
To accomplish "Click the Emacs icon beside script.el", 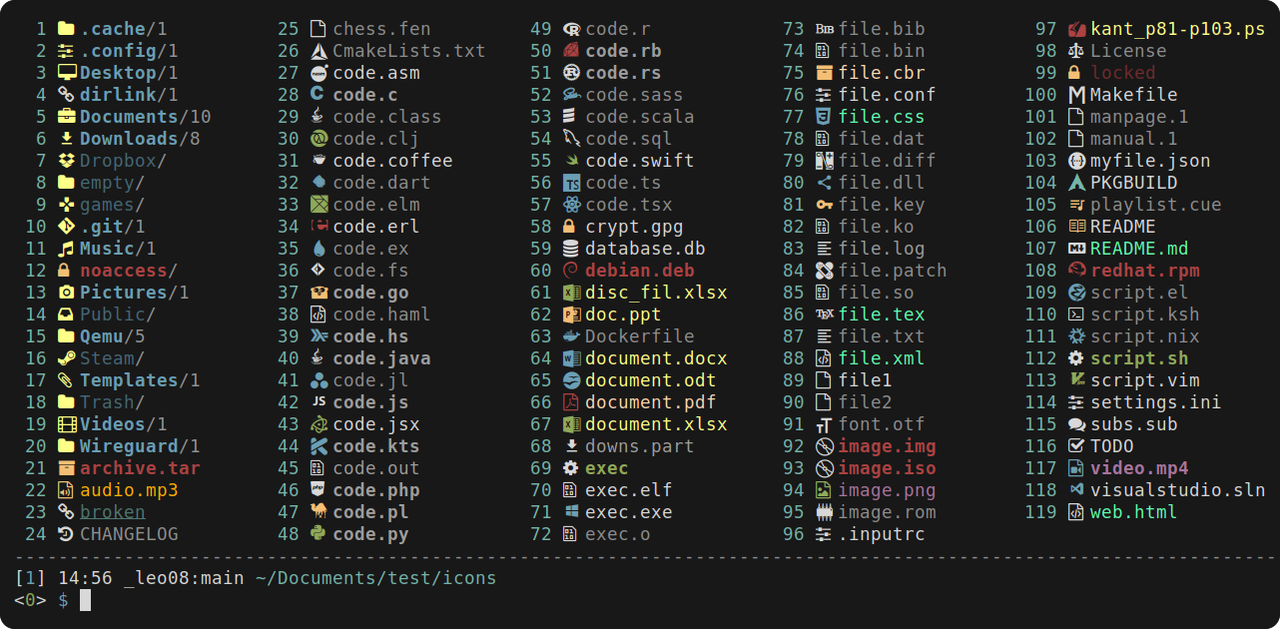I will [1076, 293].
